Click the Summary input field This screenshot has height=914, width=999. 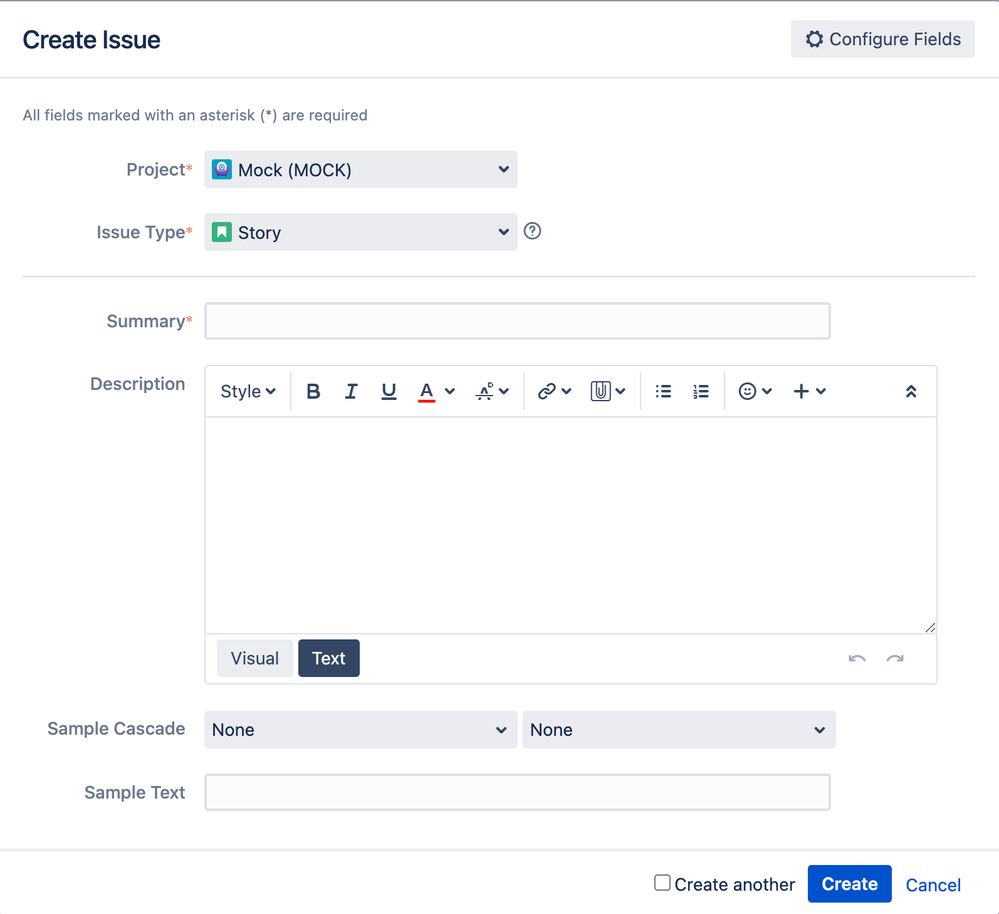click(x=517, y=321)
